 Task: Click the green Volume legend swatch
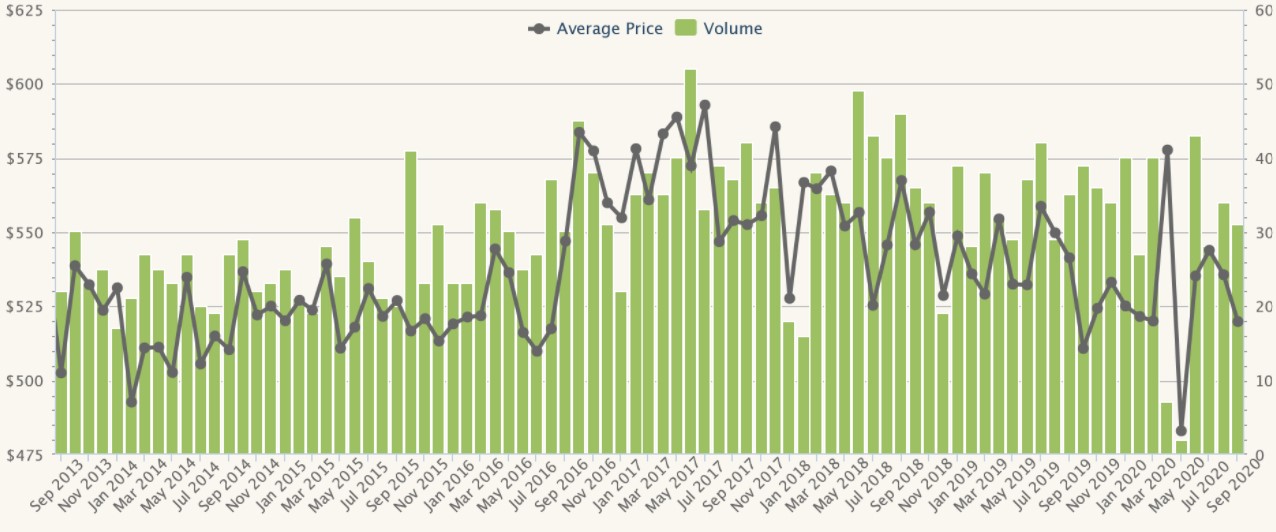pos(686,29)
